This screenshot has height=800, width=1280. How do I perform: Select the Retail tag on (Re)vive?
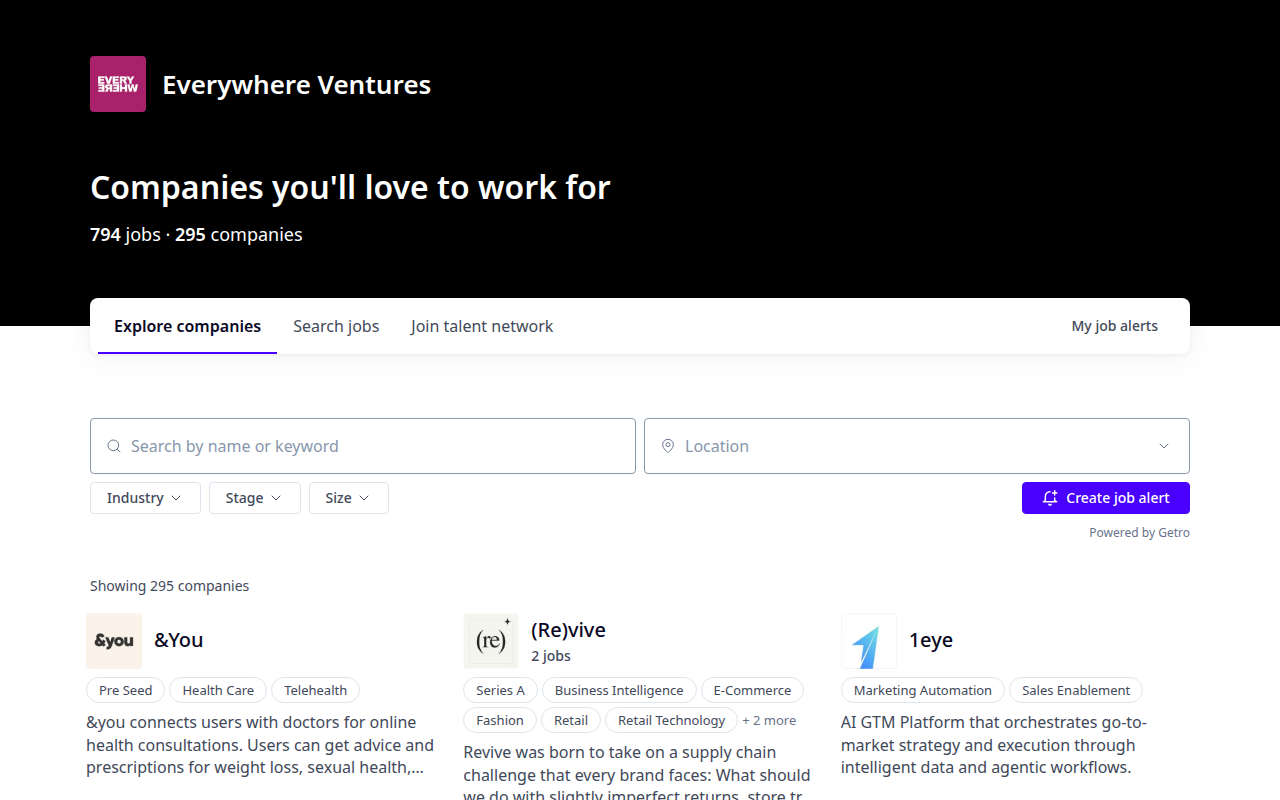[571, 720]
